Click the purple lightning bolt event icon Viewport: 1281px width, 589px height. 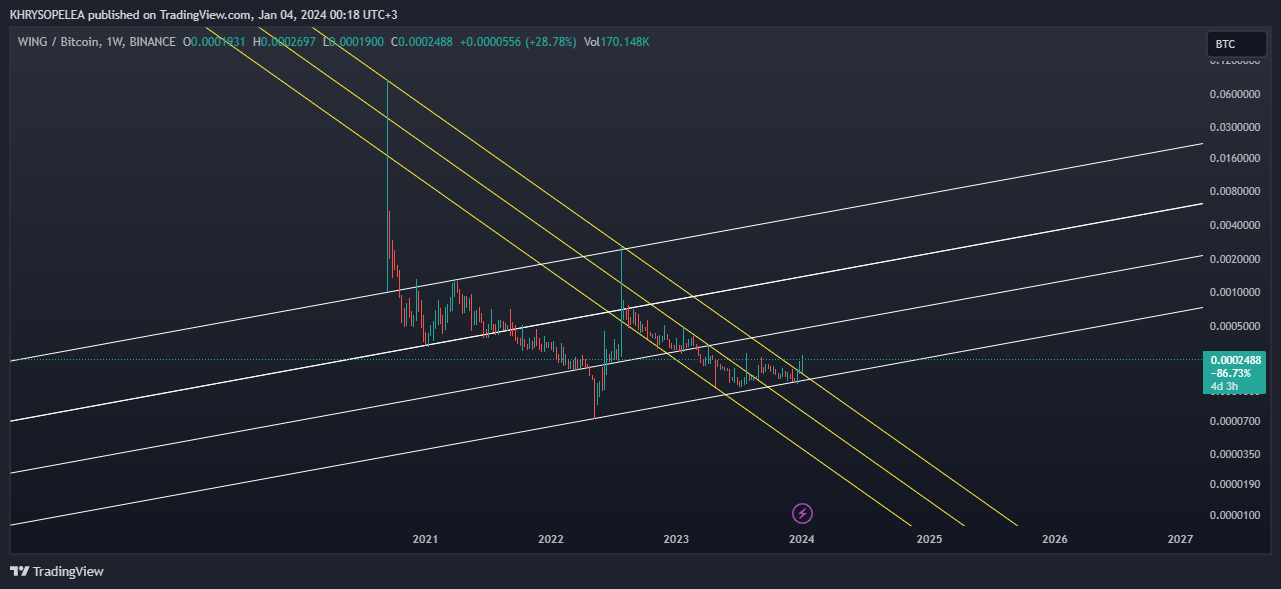(802, 514)
